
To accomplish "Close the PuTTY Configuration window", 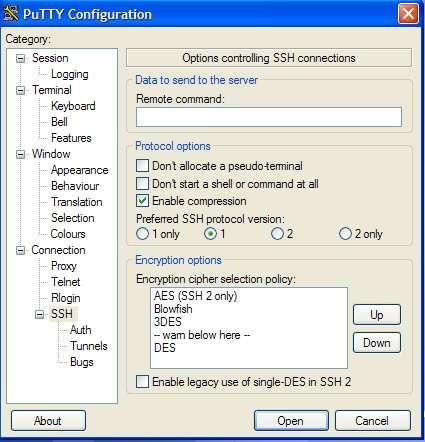I will click(408, 14).
